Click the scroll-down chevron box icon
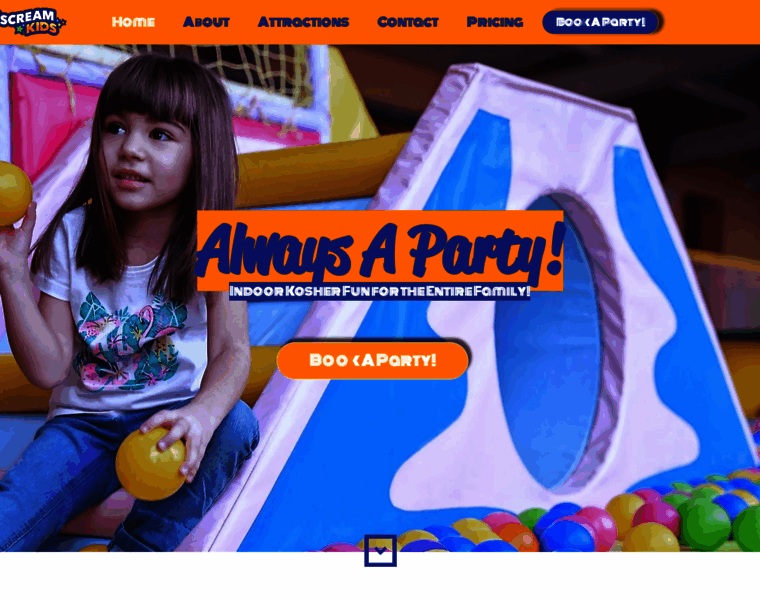The width and height of the screenshot is (760, 600). tap(380, 551)
